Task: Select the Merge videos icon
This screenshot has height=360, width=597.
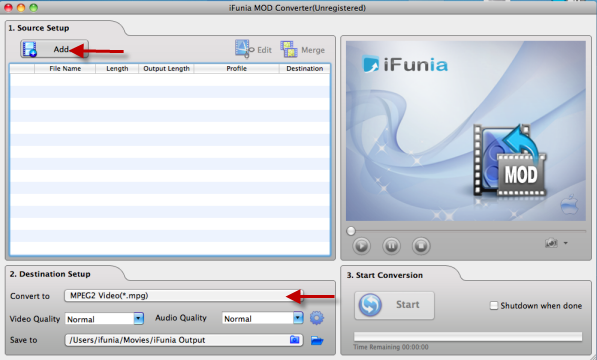Action: (303, 49)
